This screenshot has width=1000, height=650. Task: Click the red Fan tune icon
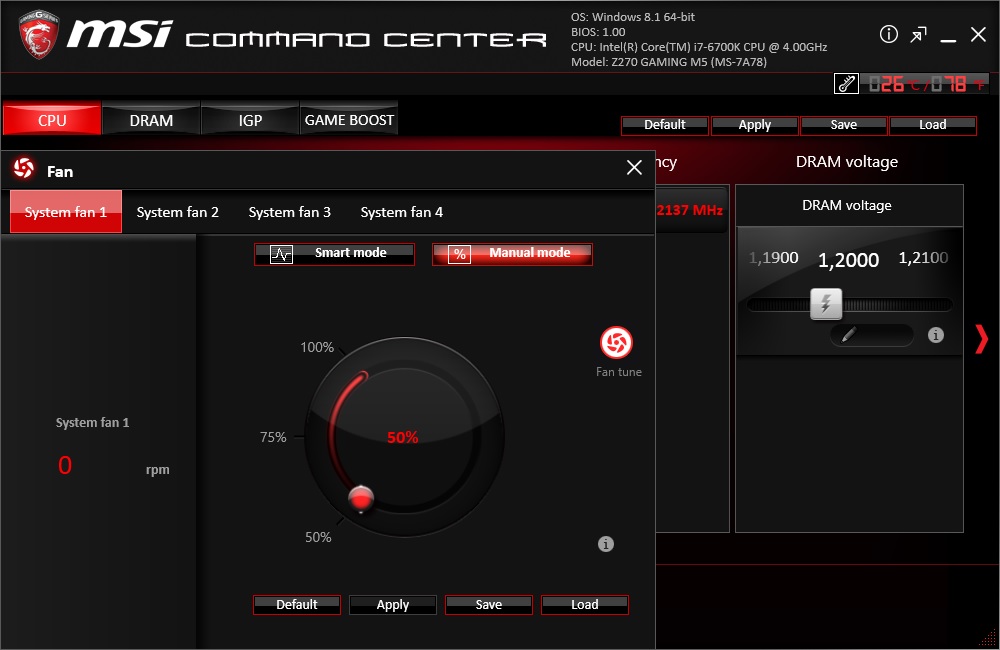tap(616, 343)
